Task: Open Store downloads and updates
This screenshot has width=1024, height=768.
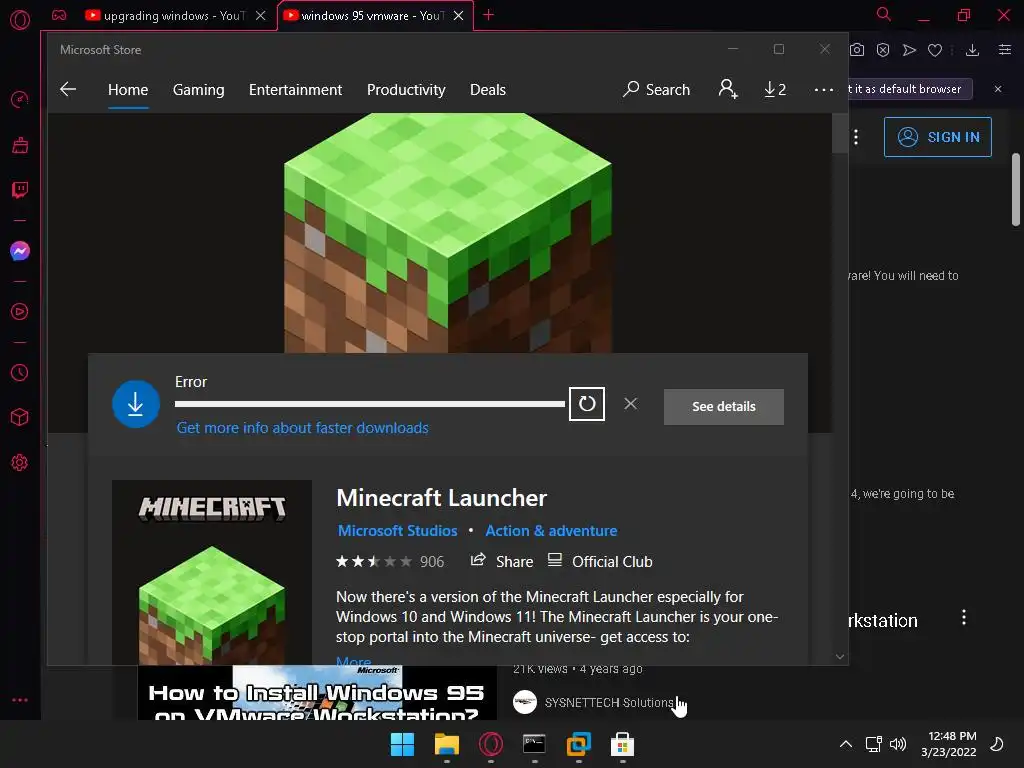Action: pyautogui.click(x=775, y=89)
